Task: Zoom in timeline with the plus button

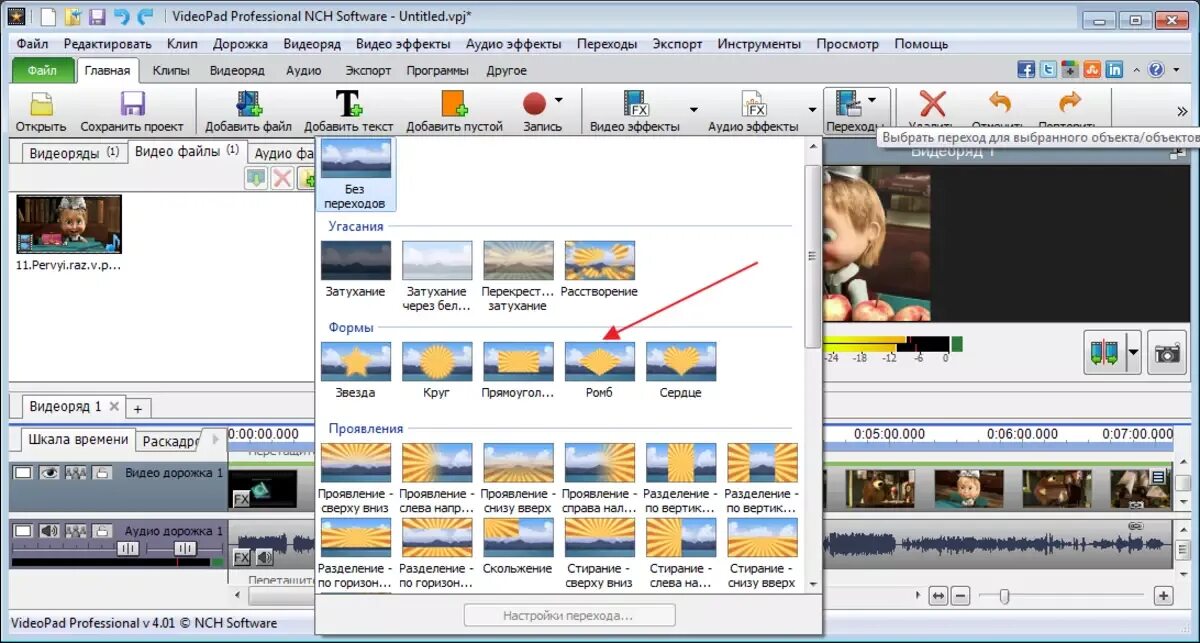Action: [x=1163, y=596]
